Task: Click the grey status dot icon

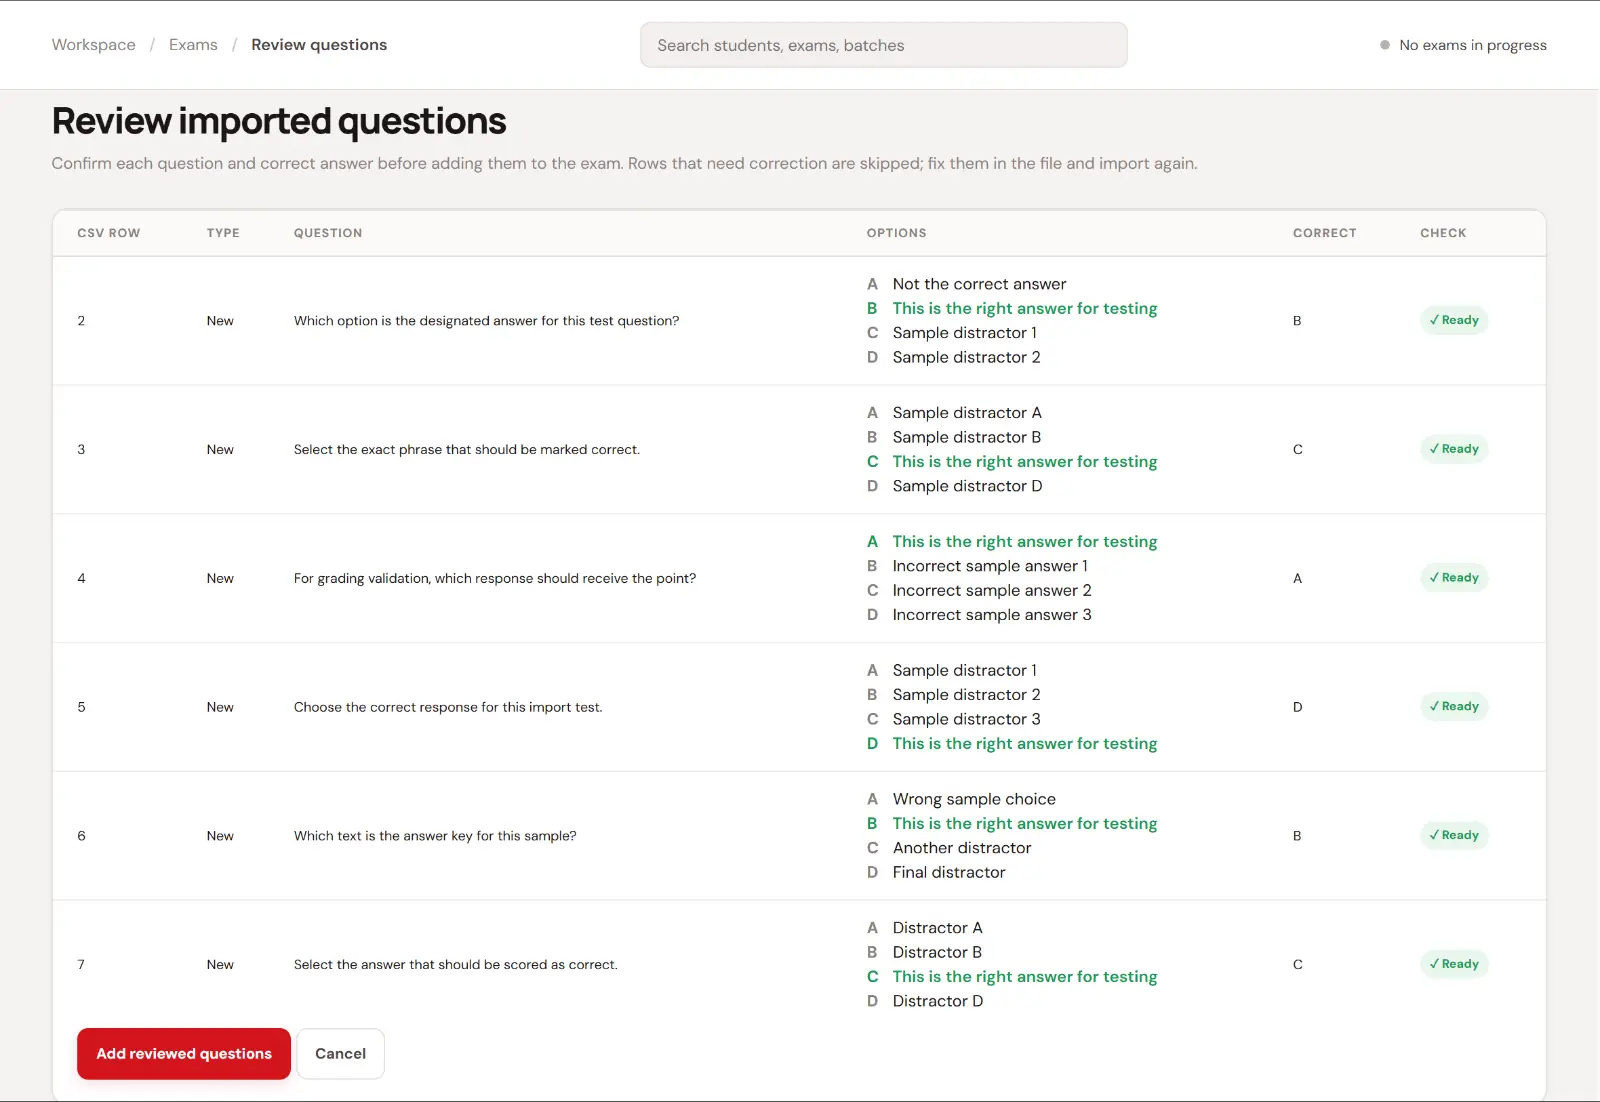Action: 1385,45
